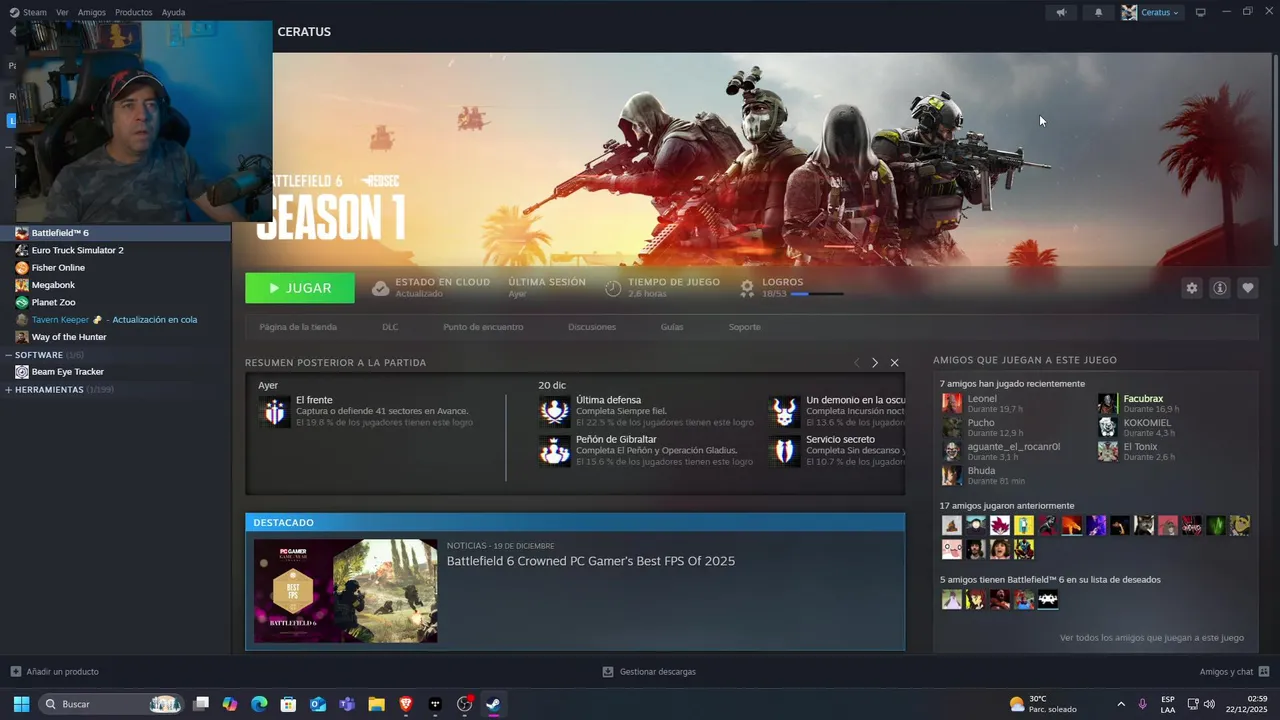Click the Logros achievements progress bar

[x=816, y=294]
